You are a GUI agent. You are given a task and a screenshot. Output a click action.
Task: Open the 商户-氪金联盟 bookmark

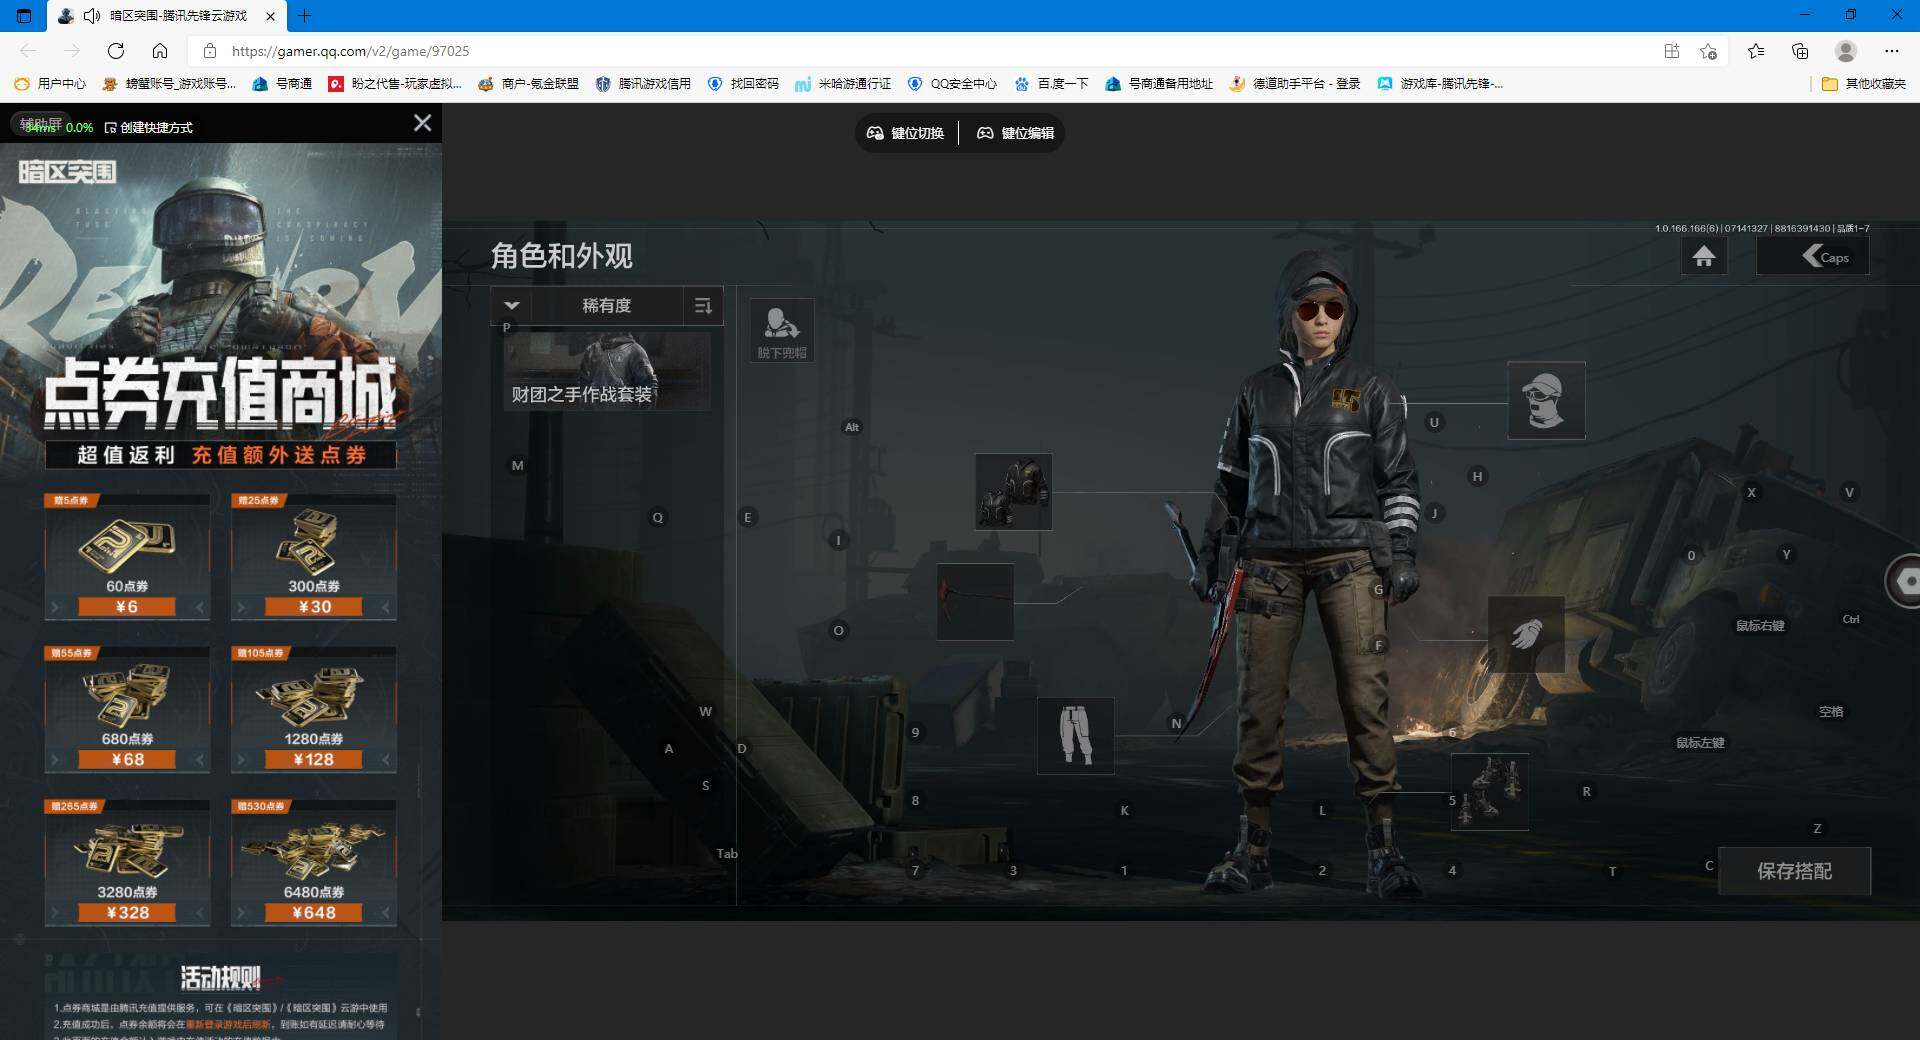[529, 84]
